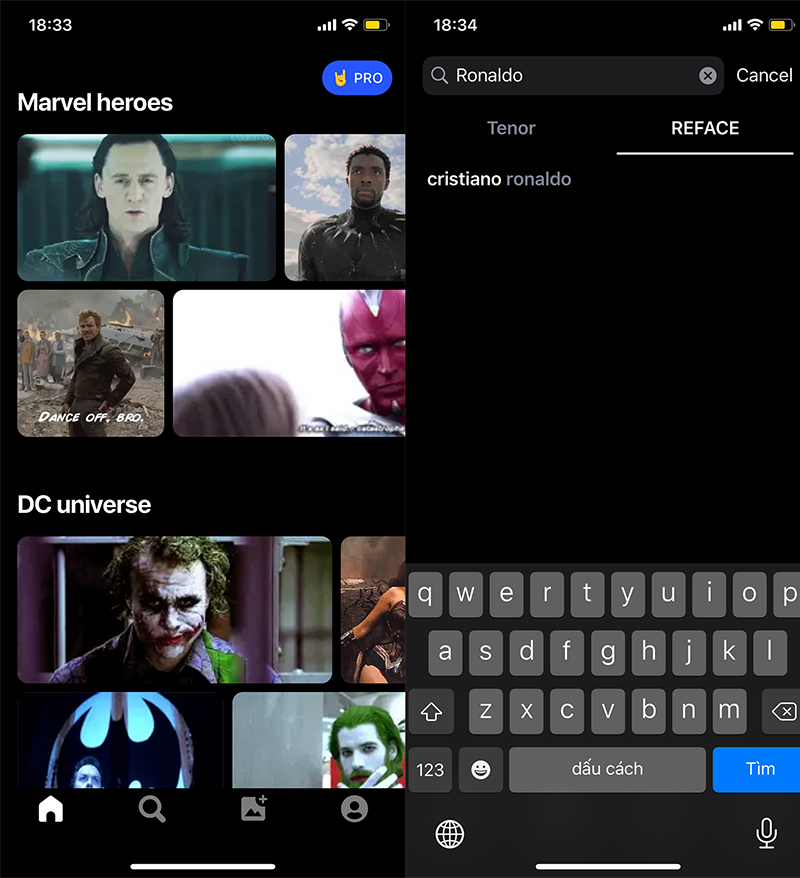Tap the u key
The image size is (800, 878).
(668, 594)
